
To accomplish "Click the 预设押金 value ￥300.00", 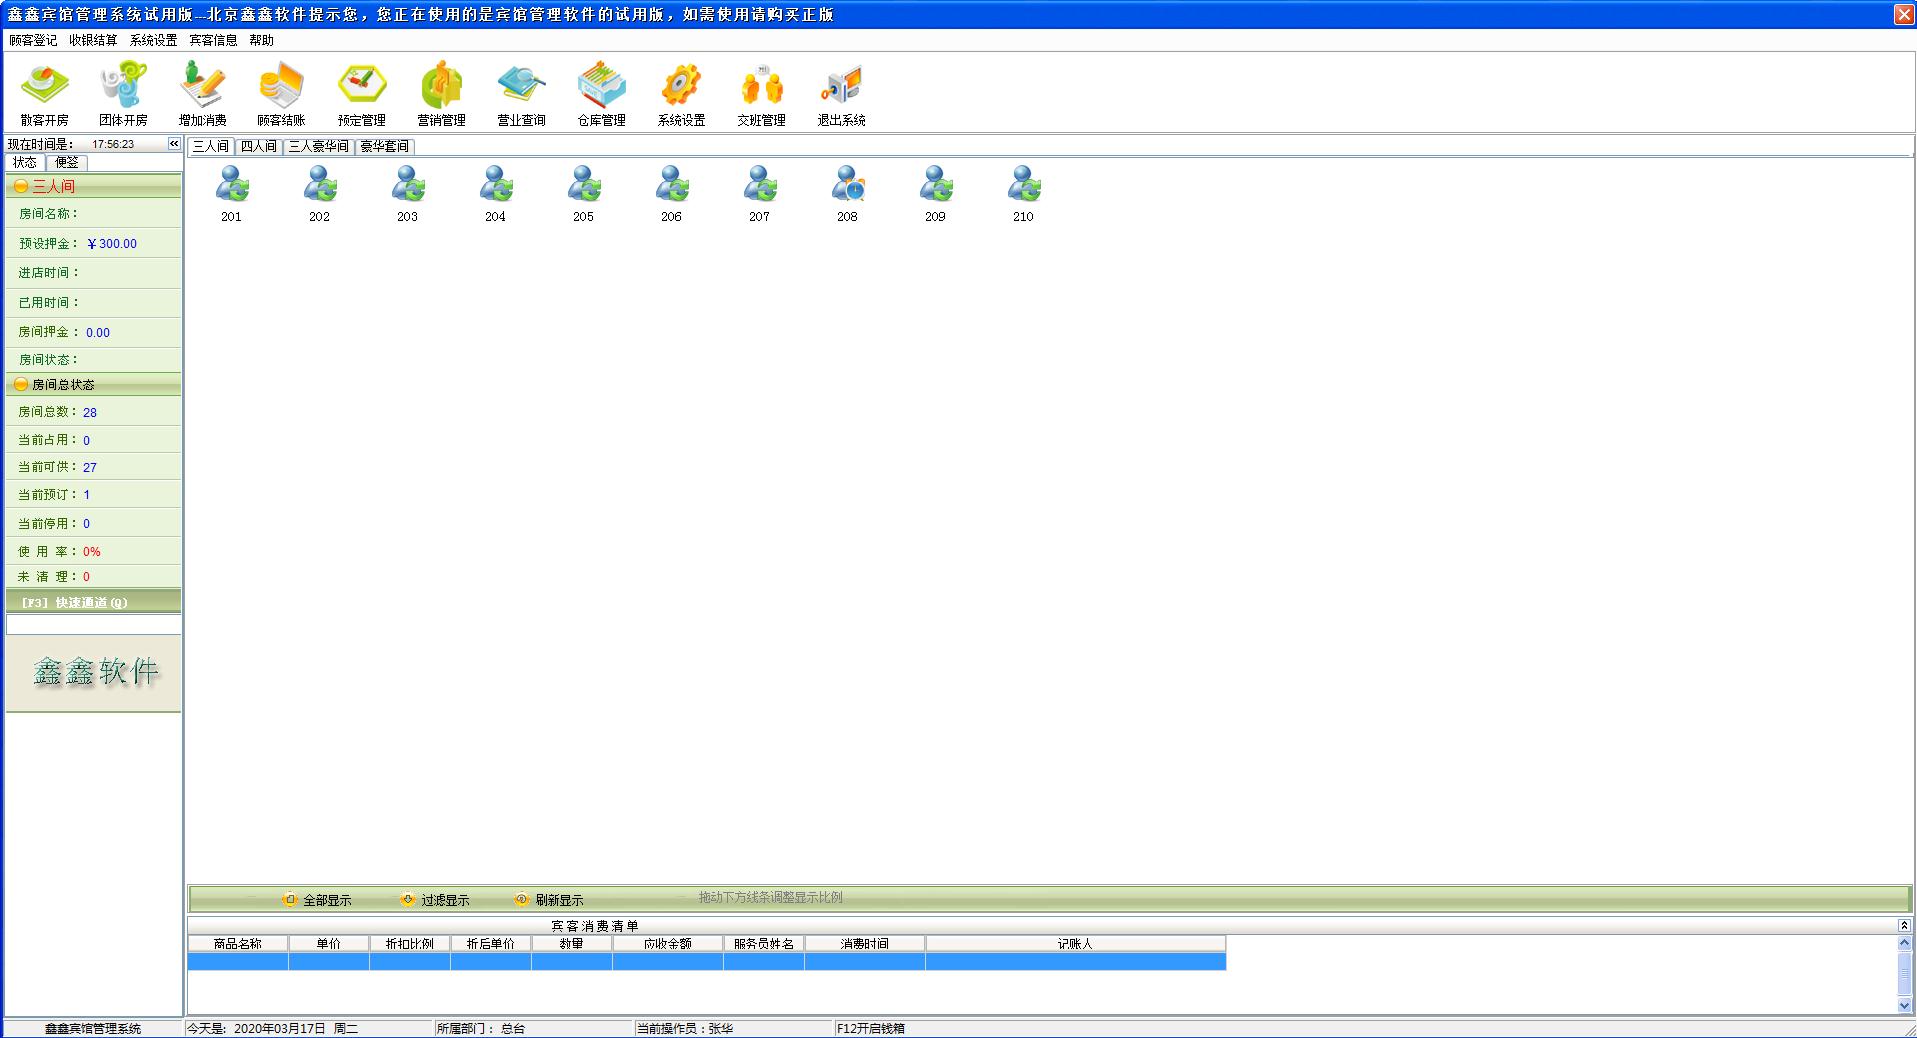I will pyautogui.click(x=111, y=243).
